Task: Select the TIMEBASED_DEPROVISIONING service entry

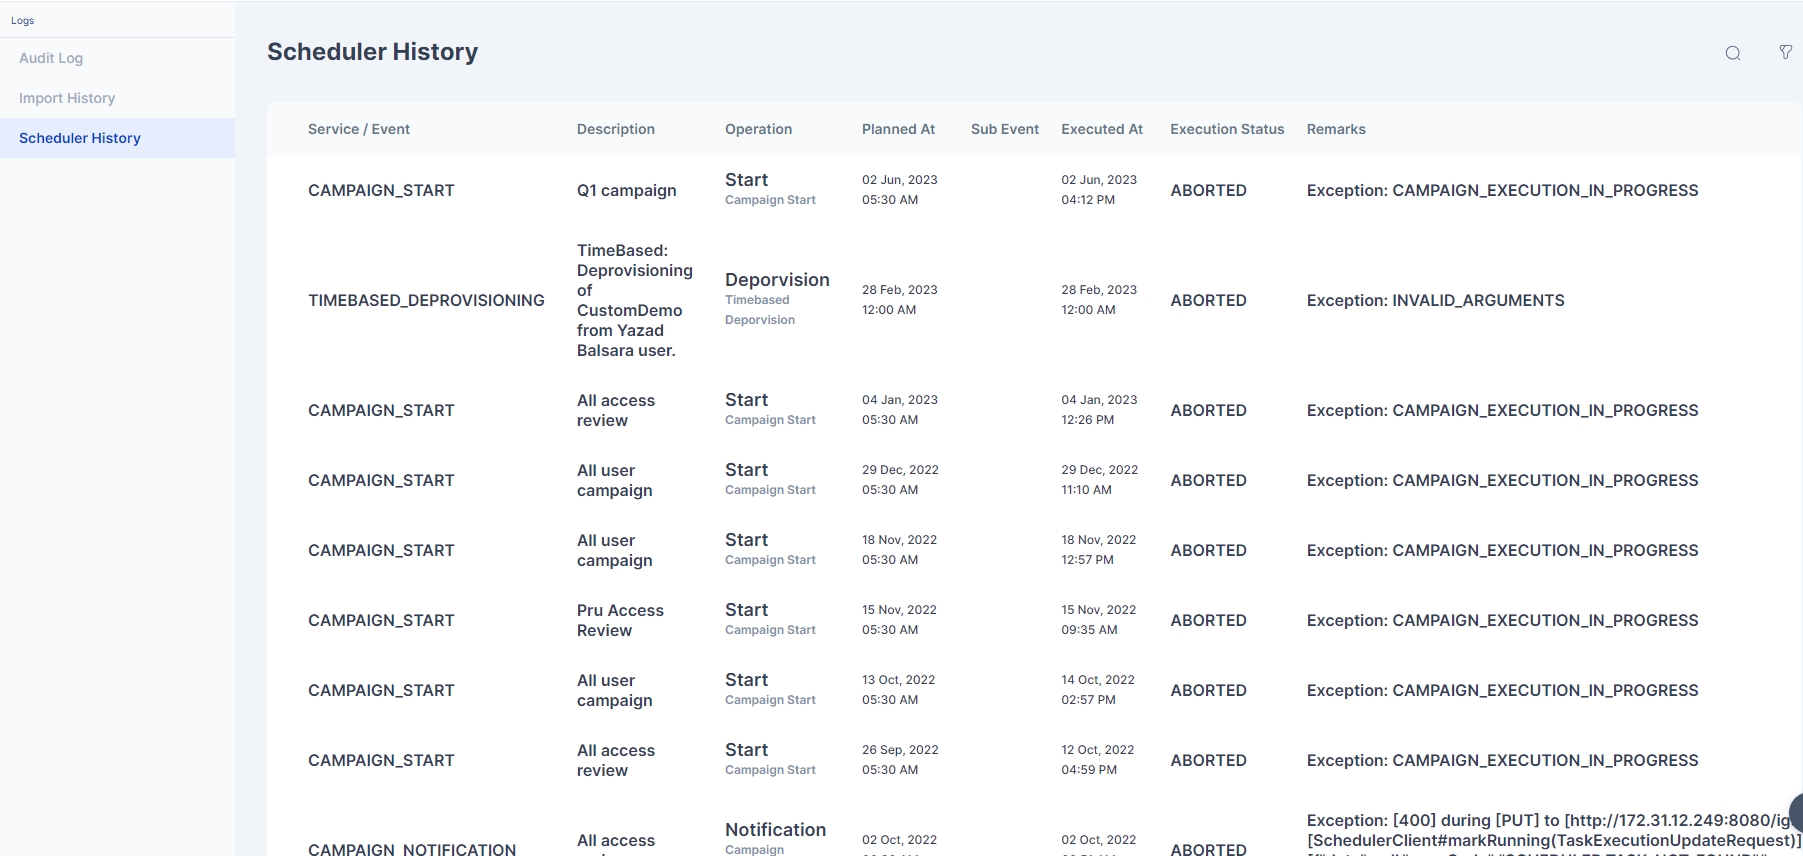Action: (x=426, y=300)
